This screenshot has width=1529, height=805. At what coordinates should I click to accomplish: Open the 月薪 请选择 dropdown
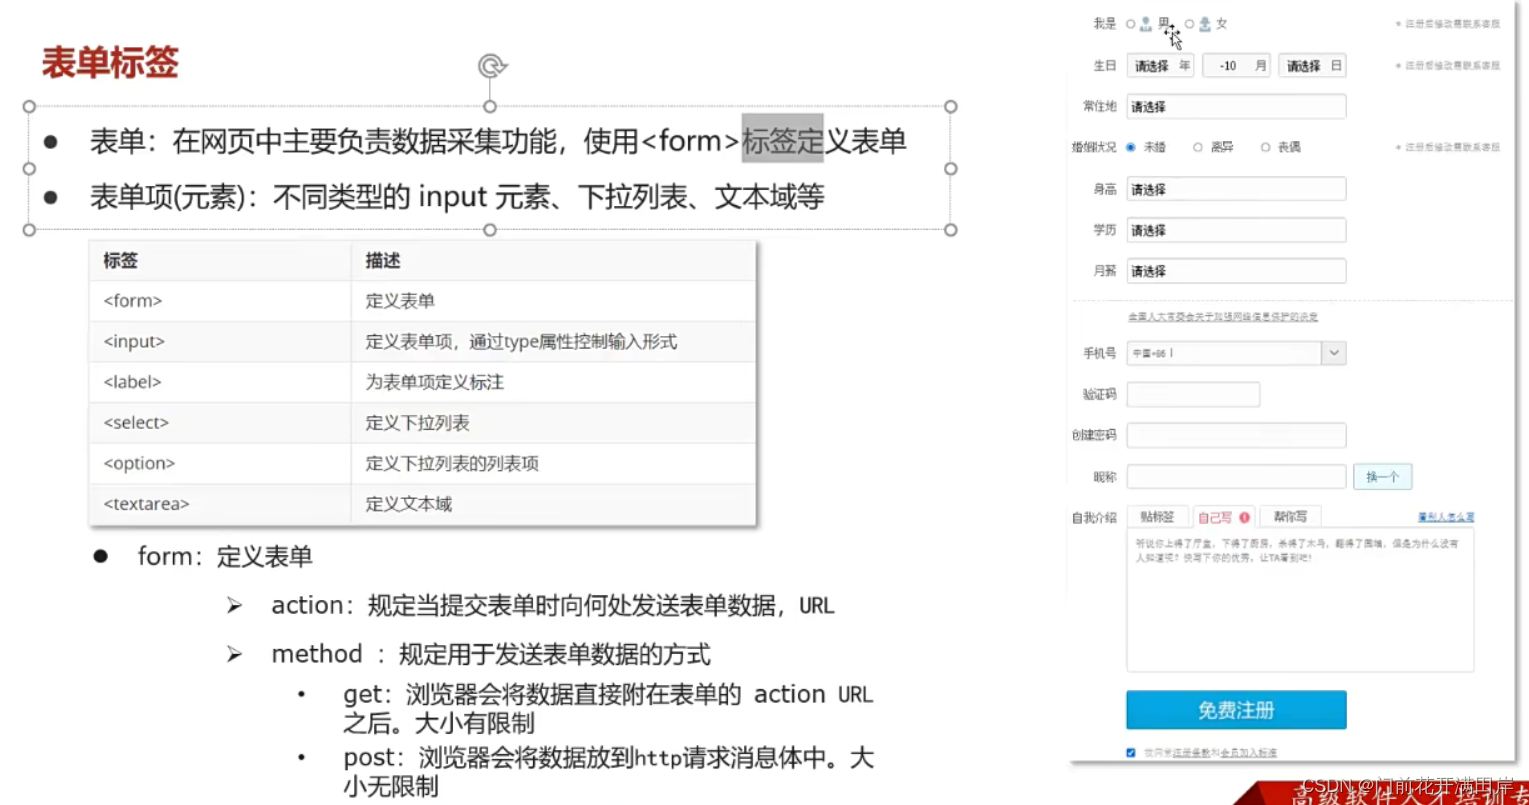[x=1236, y=271]
